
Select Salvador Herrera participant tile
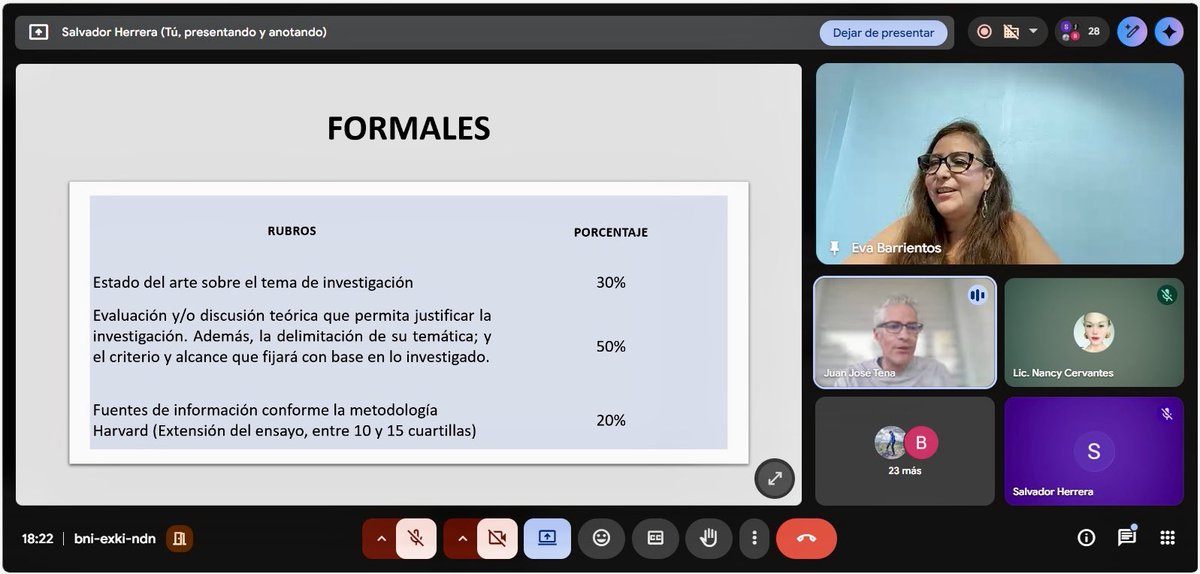pos(1094,451)
